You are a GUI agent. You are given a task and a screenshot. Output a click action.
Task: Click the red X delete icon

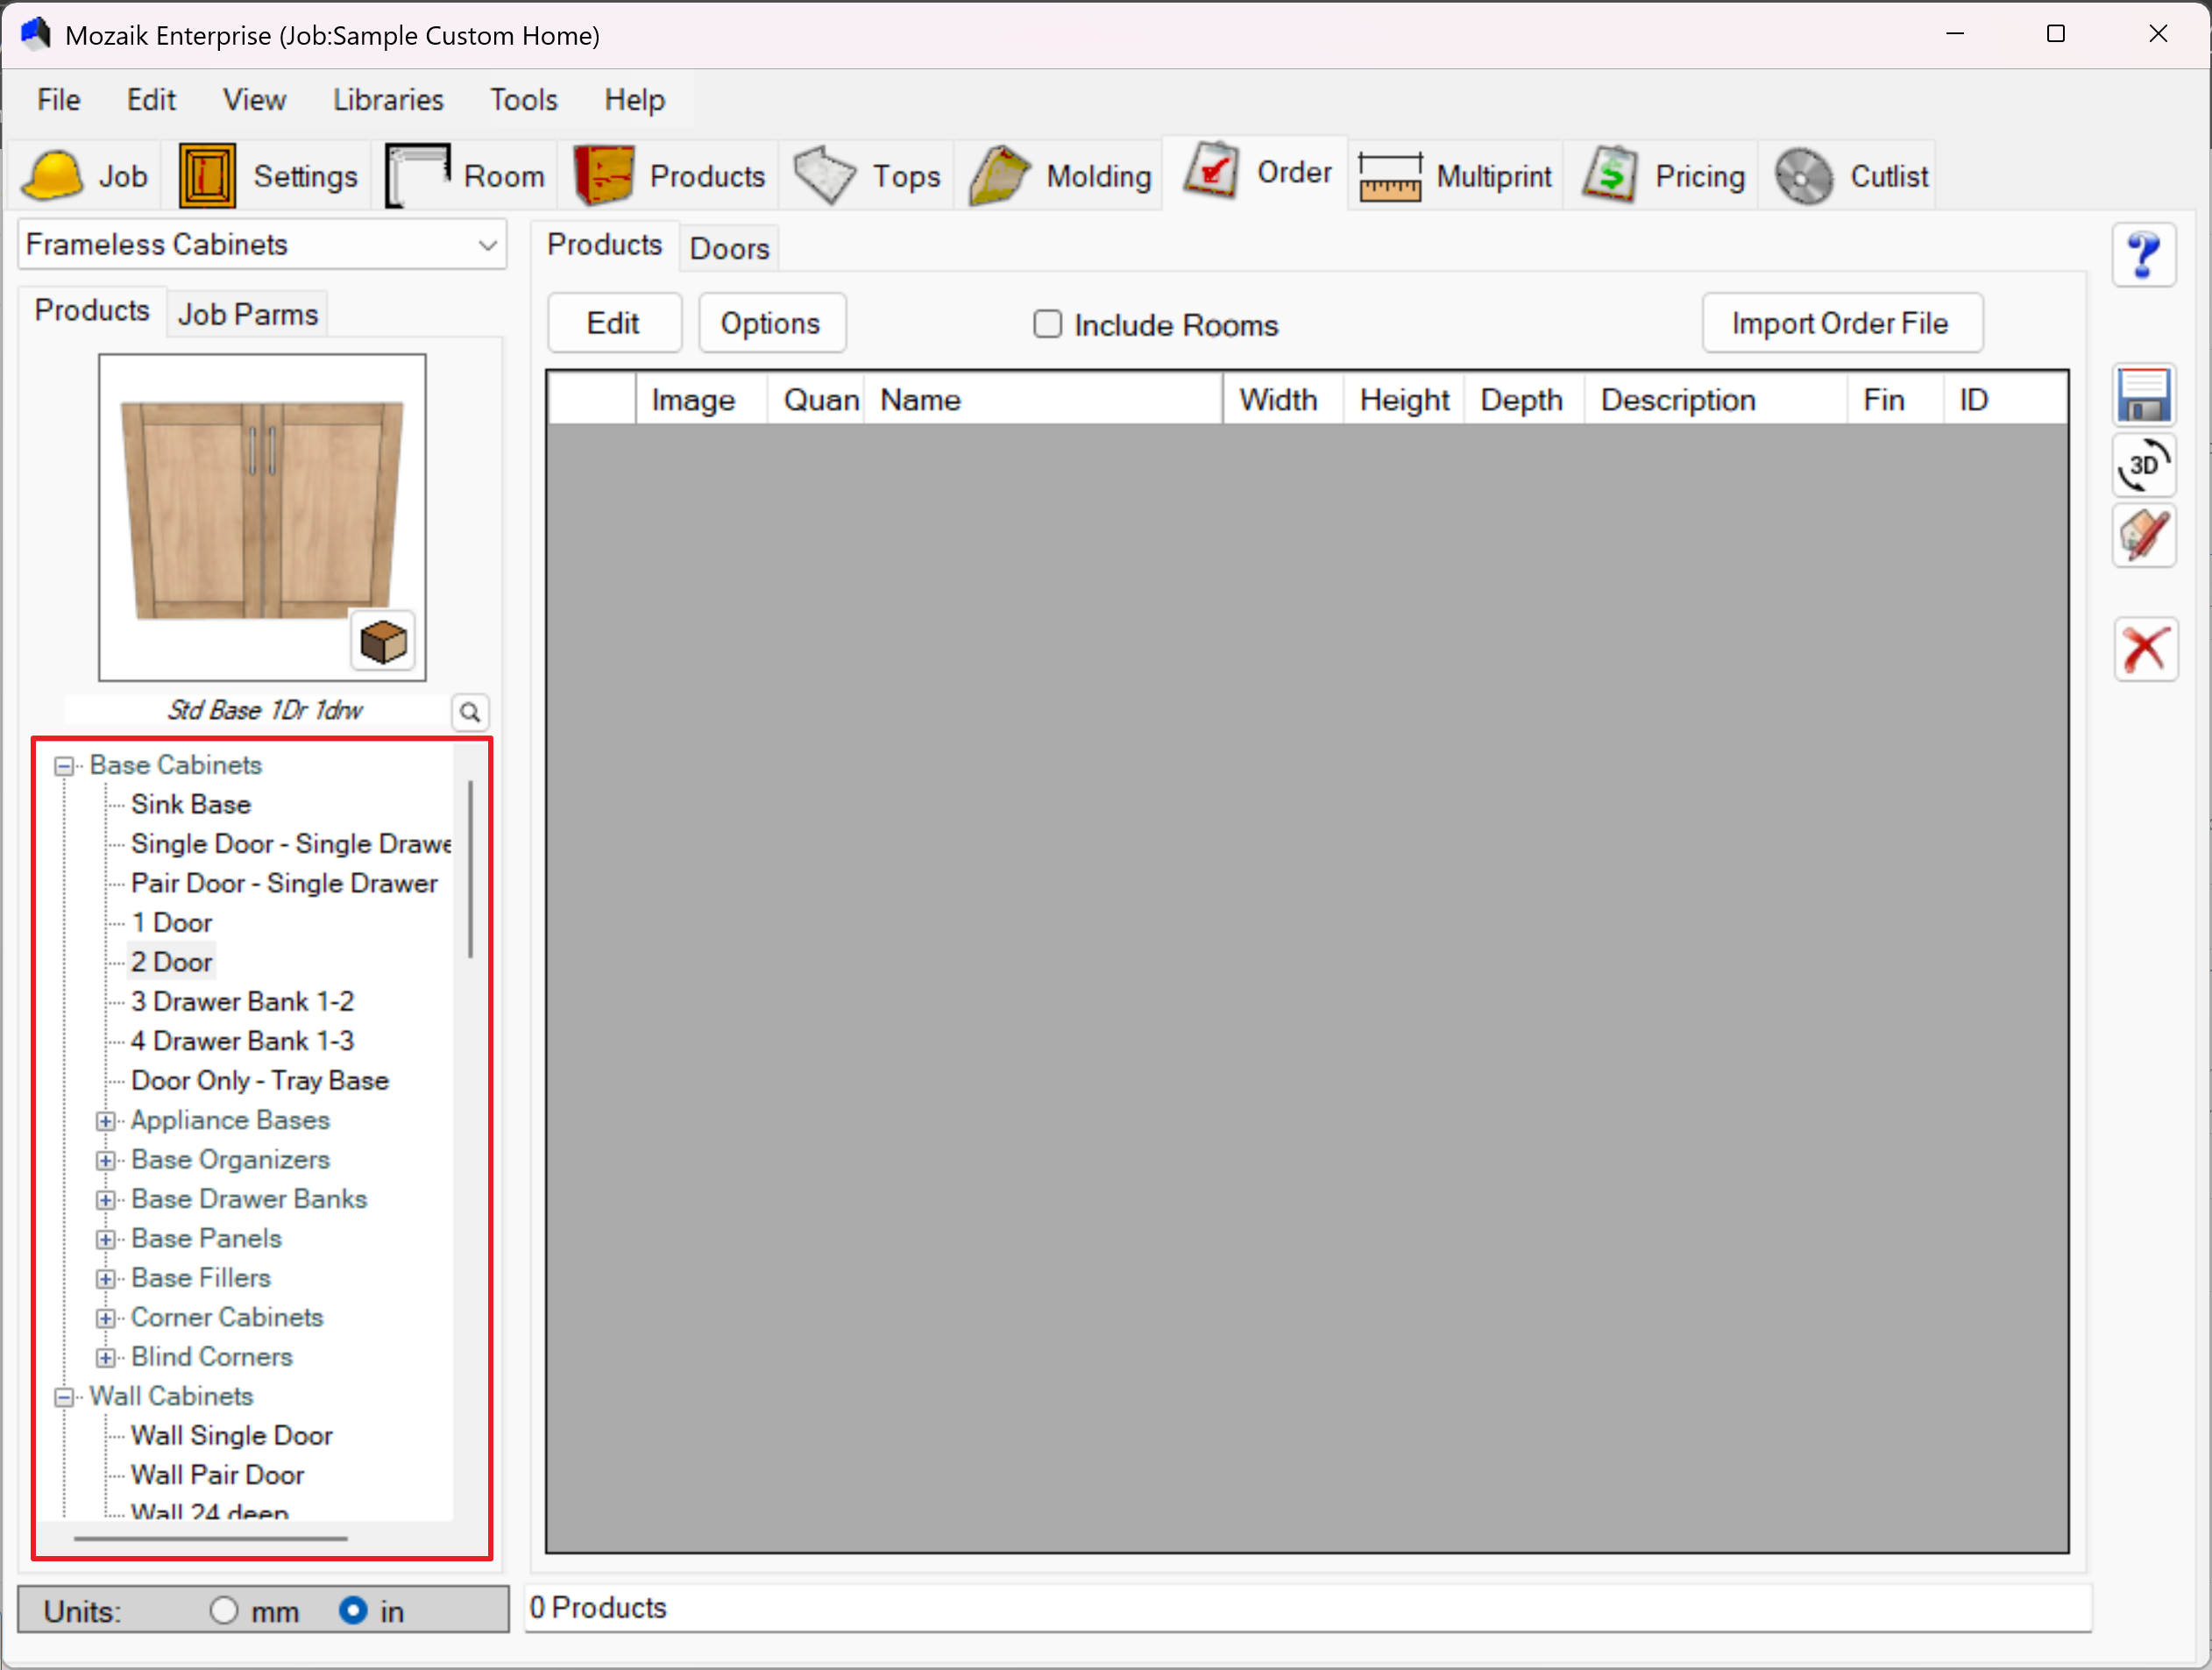(x=2145, y=649)
